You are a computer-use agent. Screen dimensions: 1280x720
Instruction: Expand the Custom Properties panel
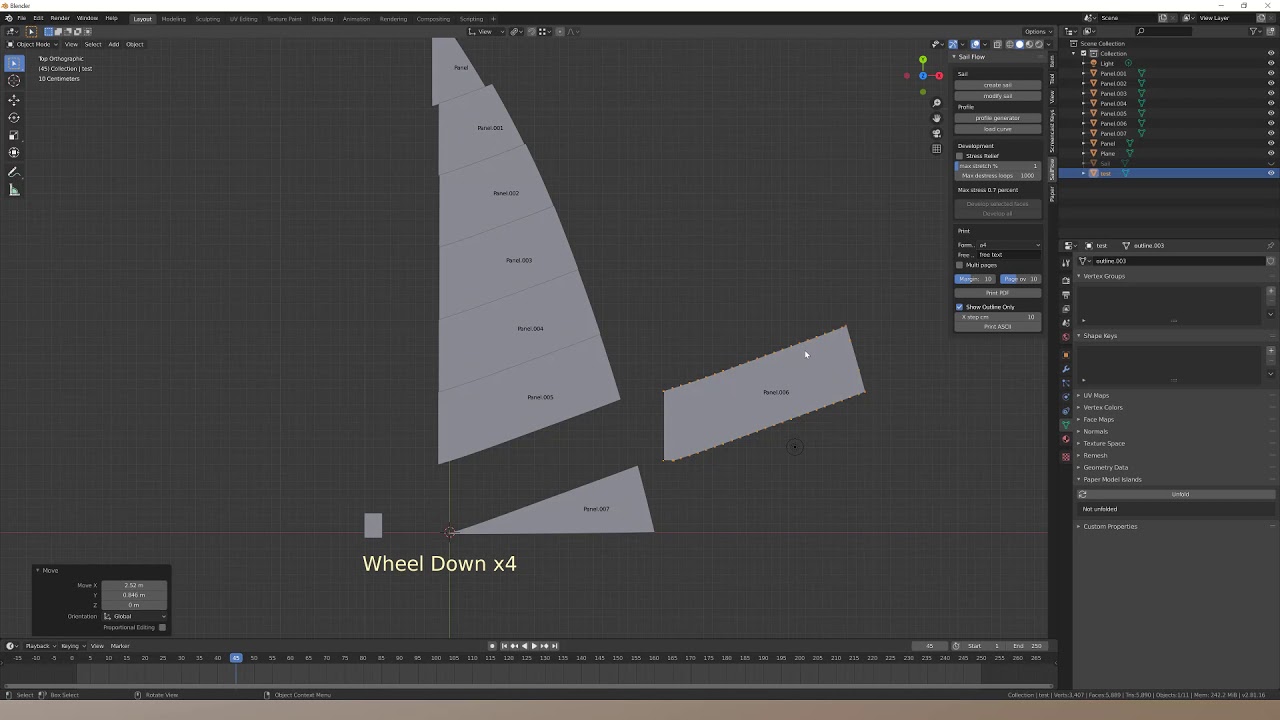coord(1110,526)
